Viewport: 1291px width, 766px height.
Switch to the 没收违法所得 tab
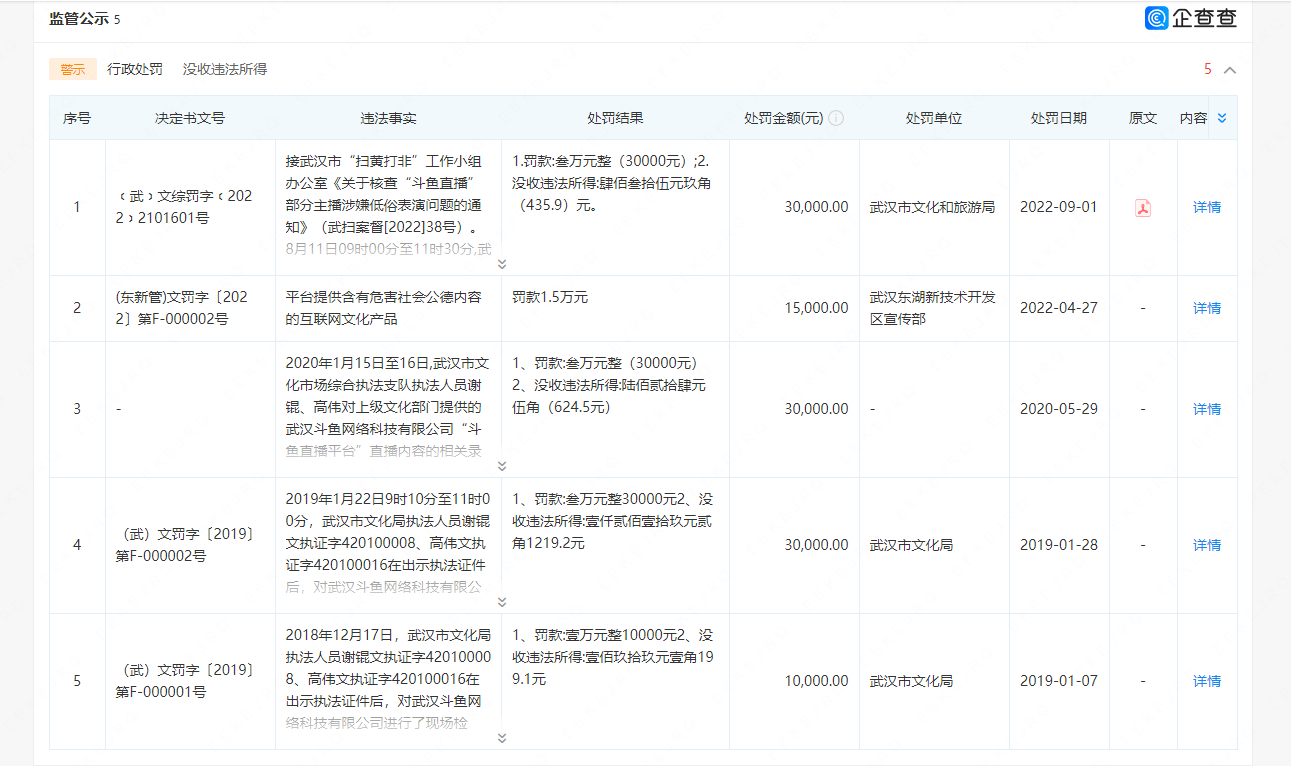225,69
